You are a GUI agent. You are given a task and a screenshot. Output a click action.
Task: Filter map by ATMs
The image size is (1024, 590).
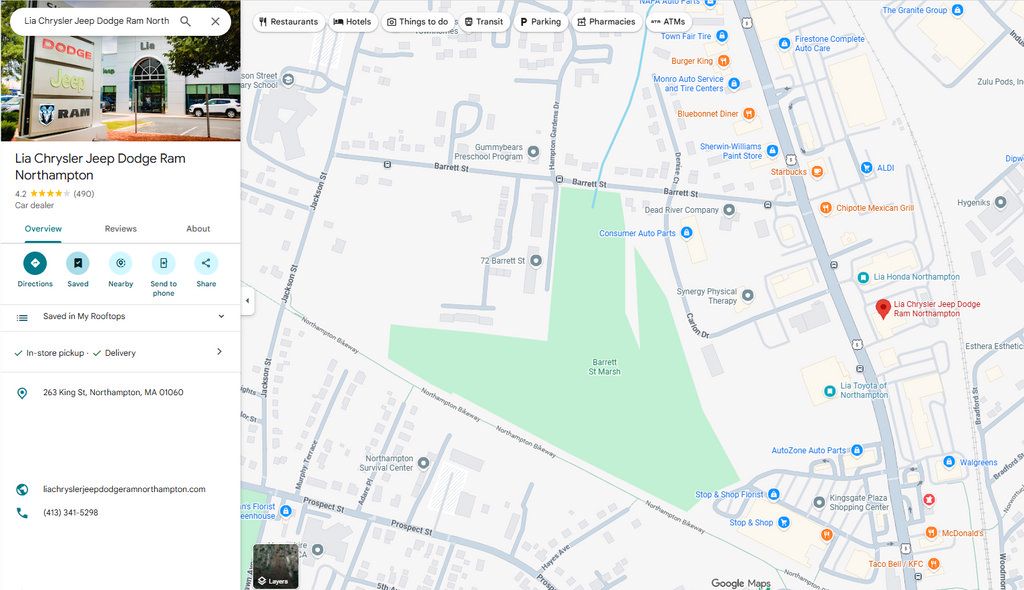668,22
